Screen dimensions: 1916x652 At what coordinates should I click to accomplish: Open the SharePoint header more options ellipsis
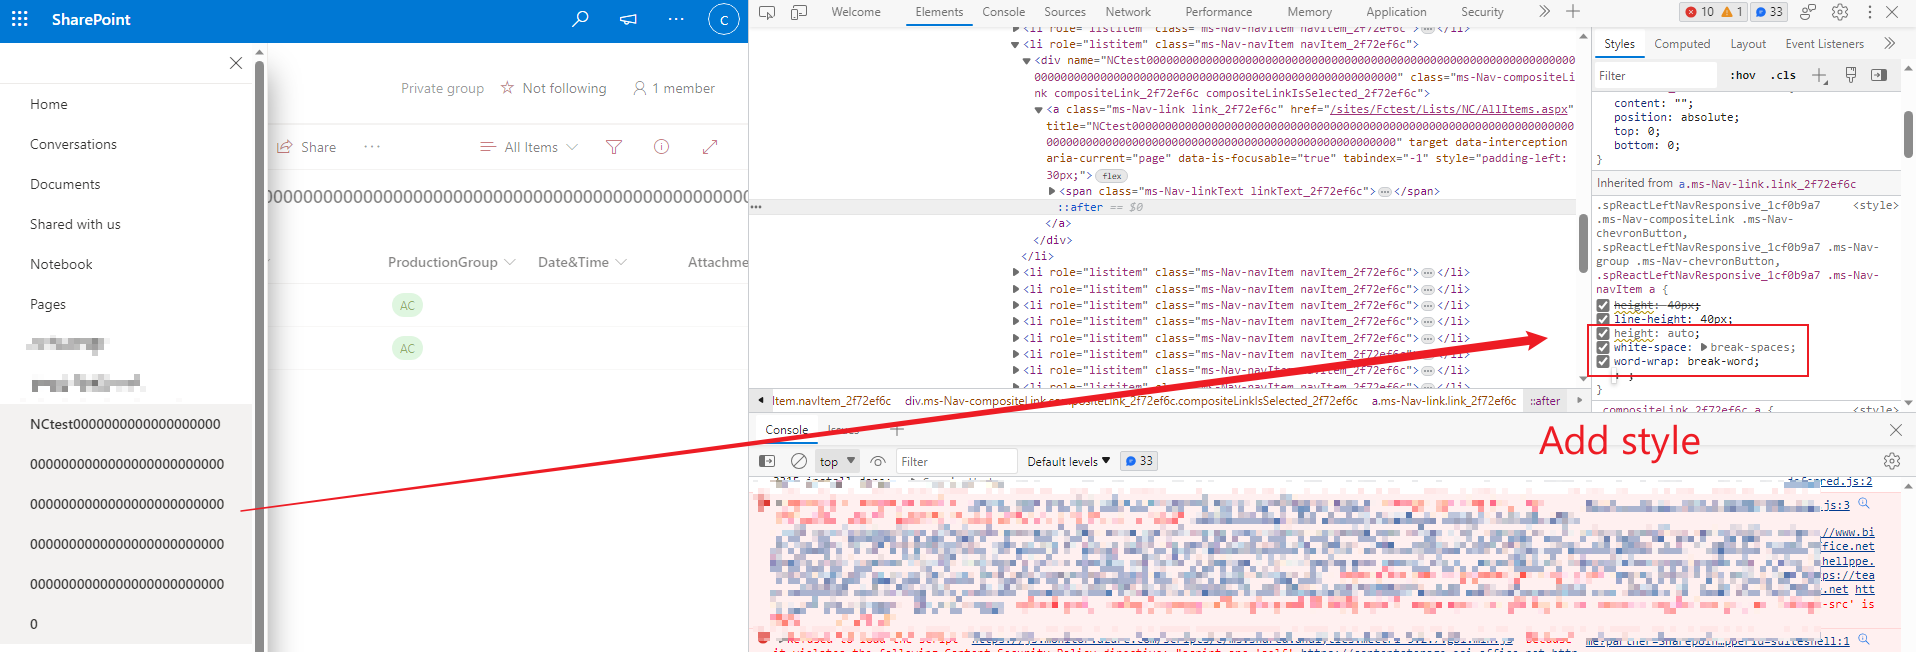click(676, 19)
